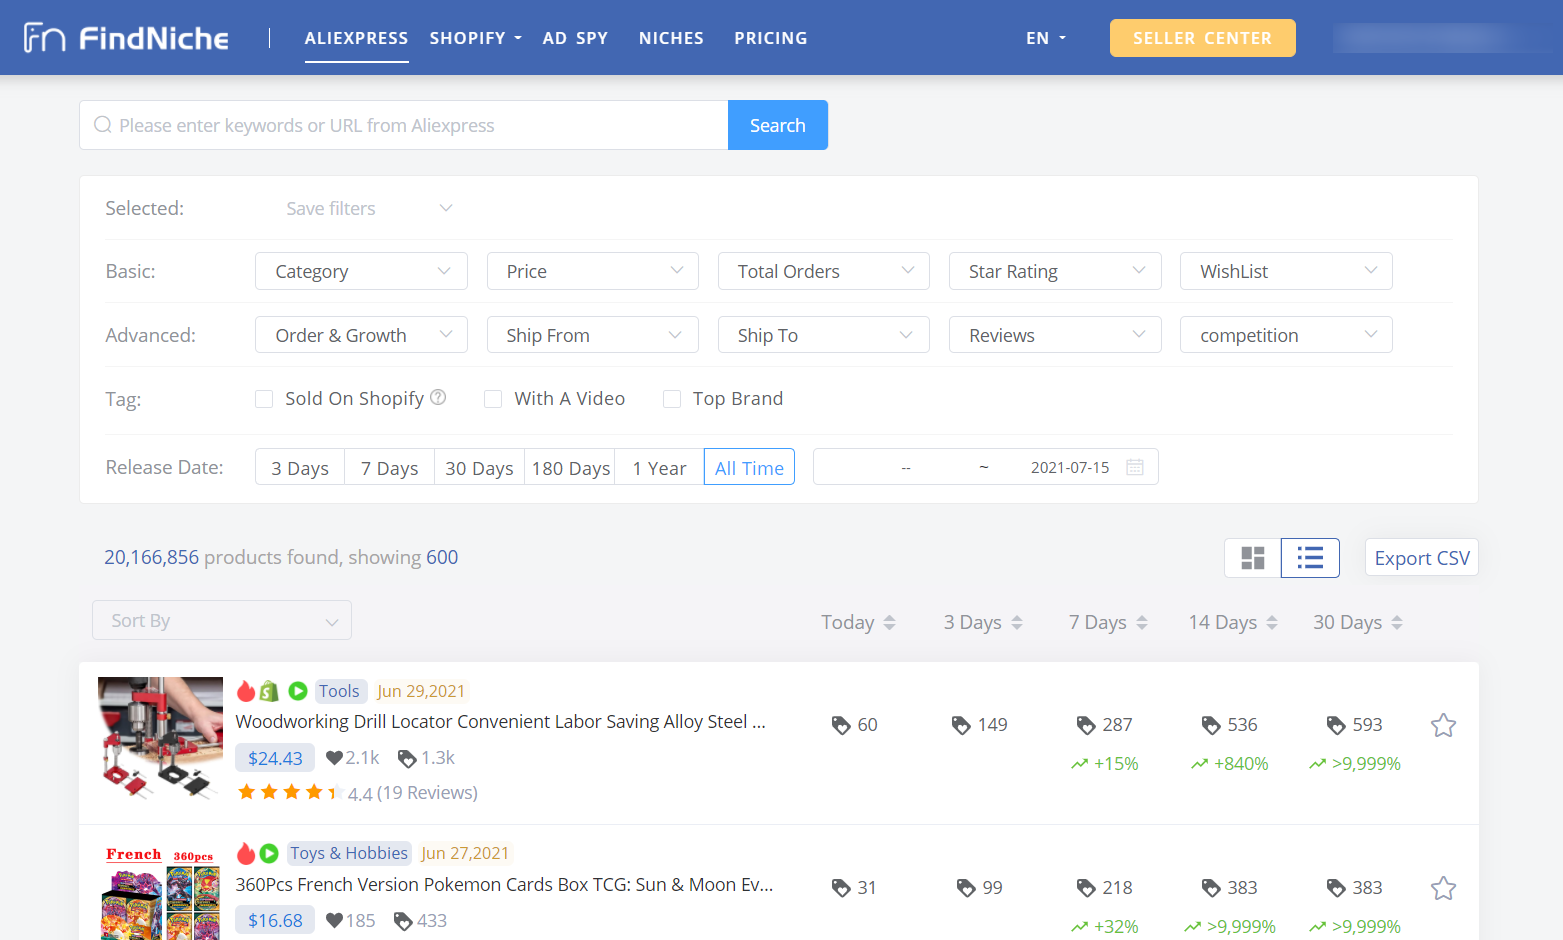Open the Price dropdown
The height and width of the screenshot is (940, 1563).
click(593, 271)
